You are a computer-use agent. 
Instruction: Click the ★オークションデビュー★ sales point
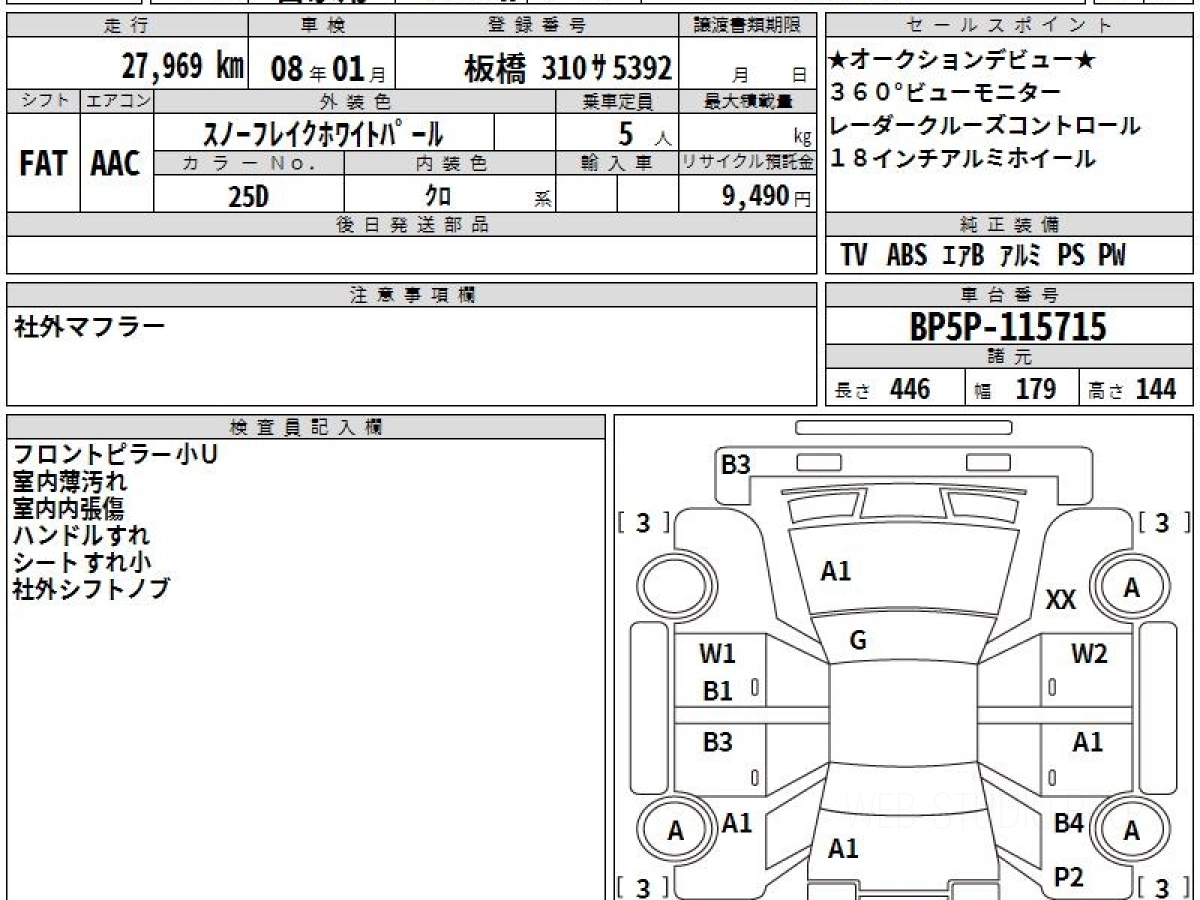point(963,60)
